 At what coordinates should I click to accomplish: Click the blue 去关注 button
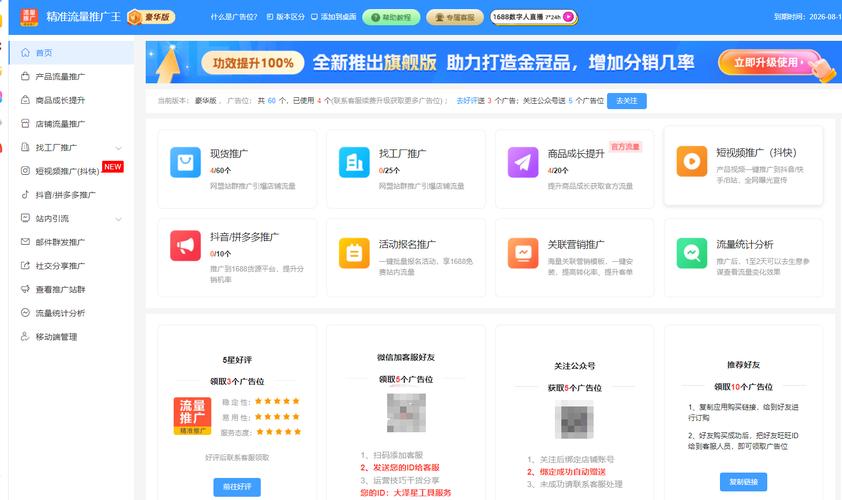pyautogui.click(x=627, y=100)
